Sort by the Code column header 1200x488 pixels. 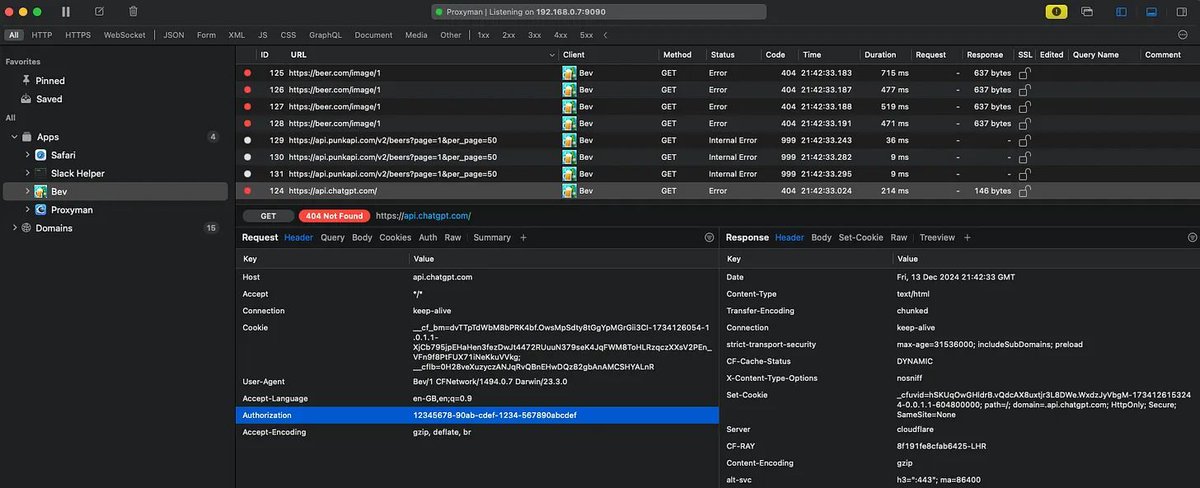point(776,55)
